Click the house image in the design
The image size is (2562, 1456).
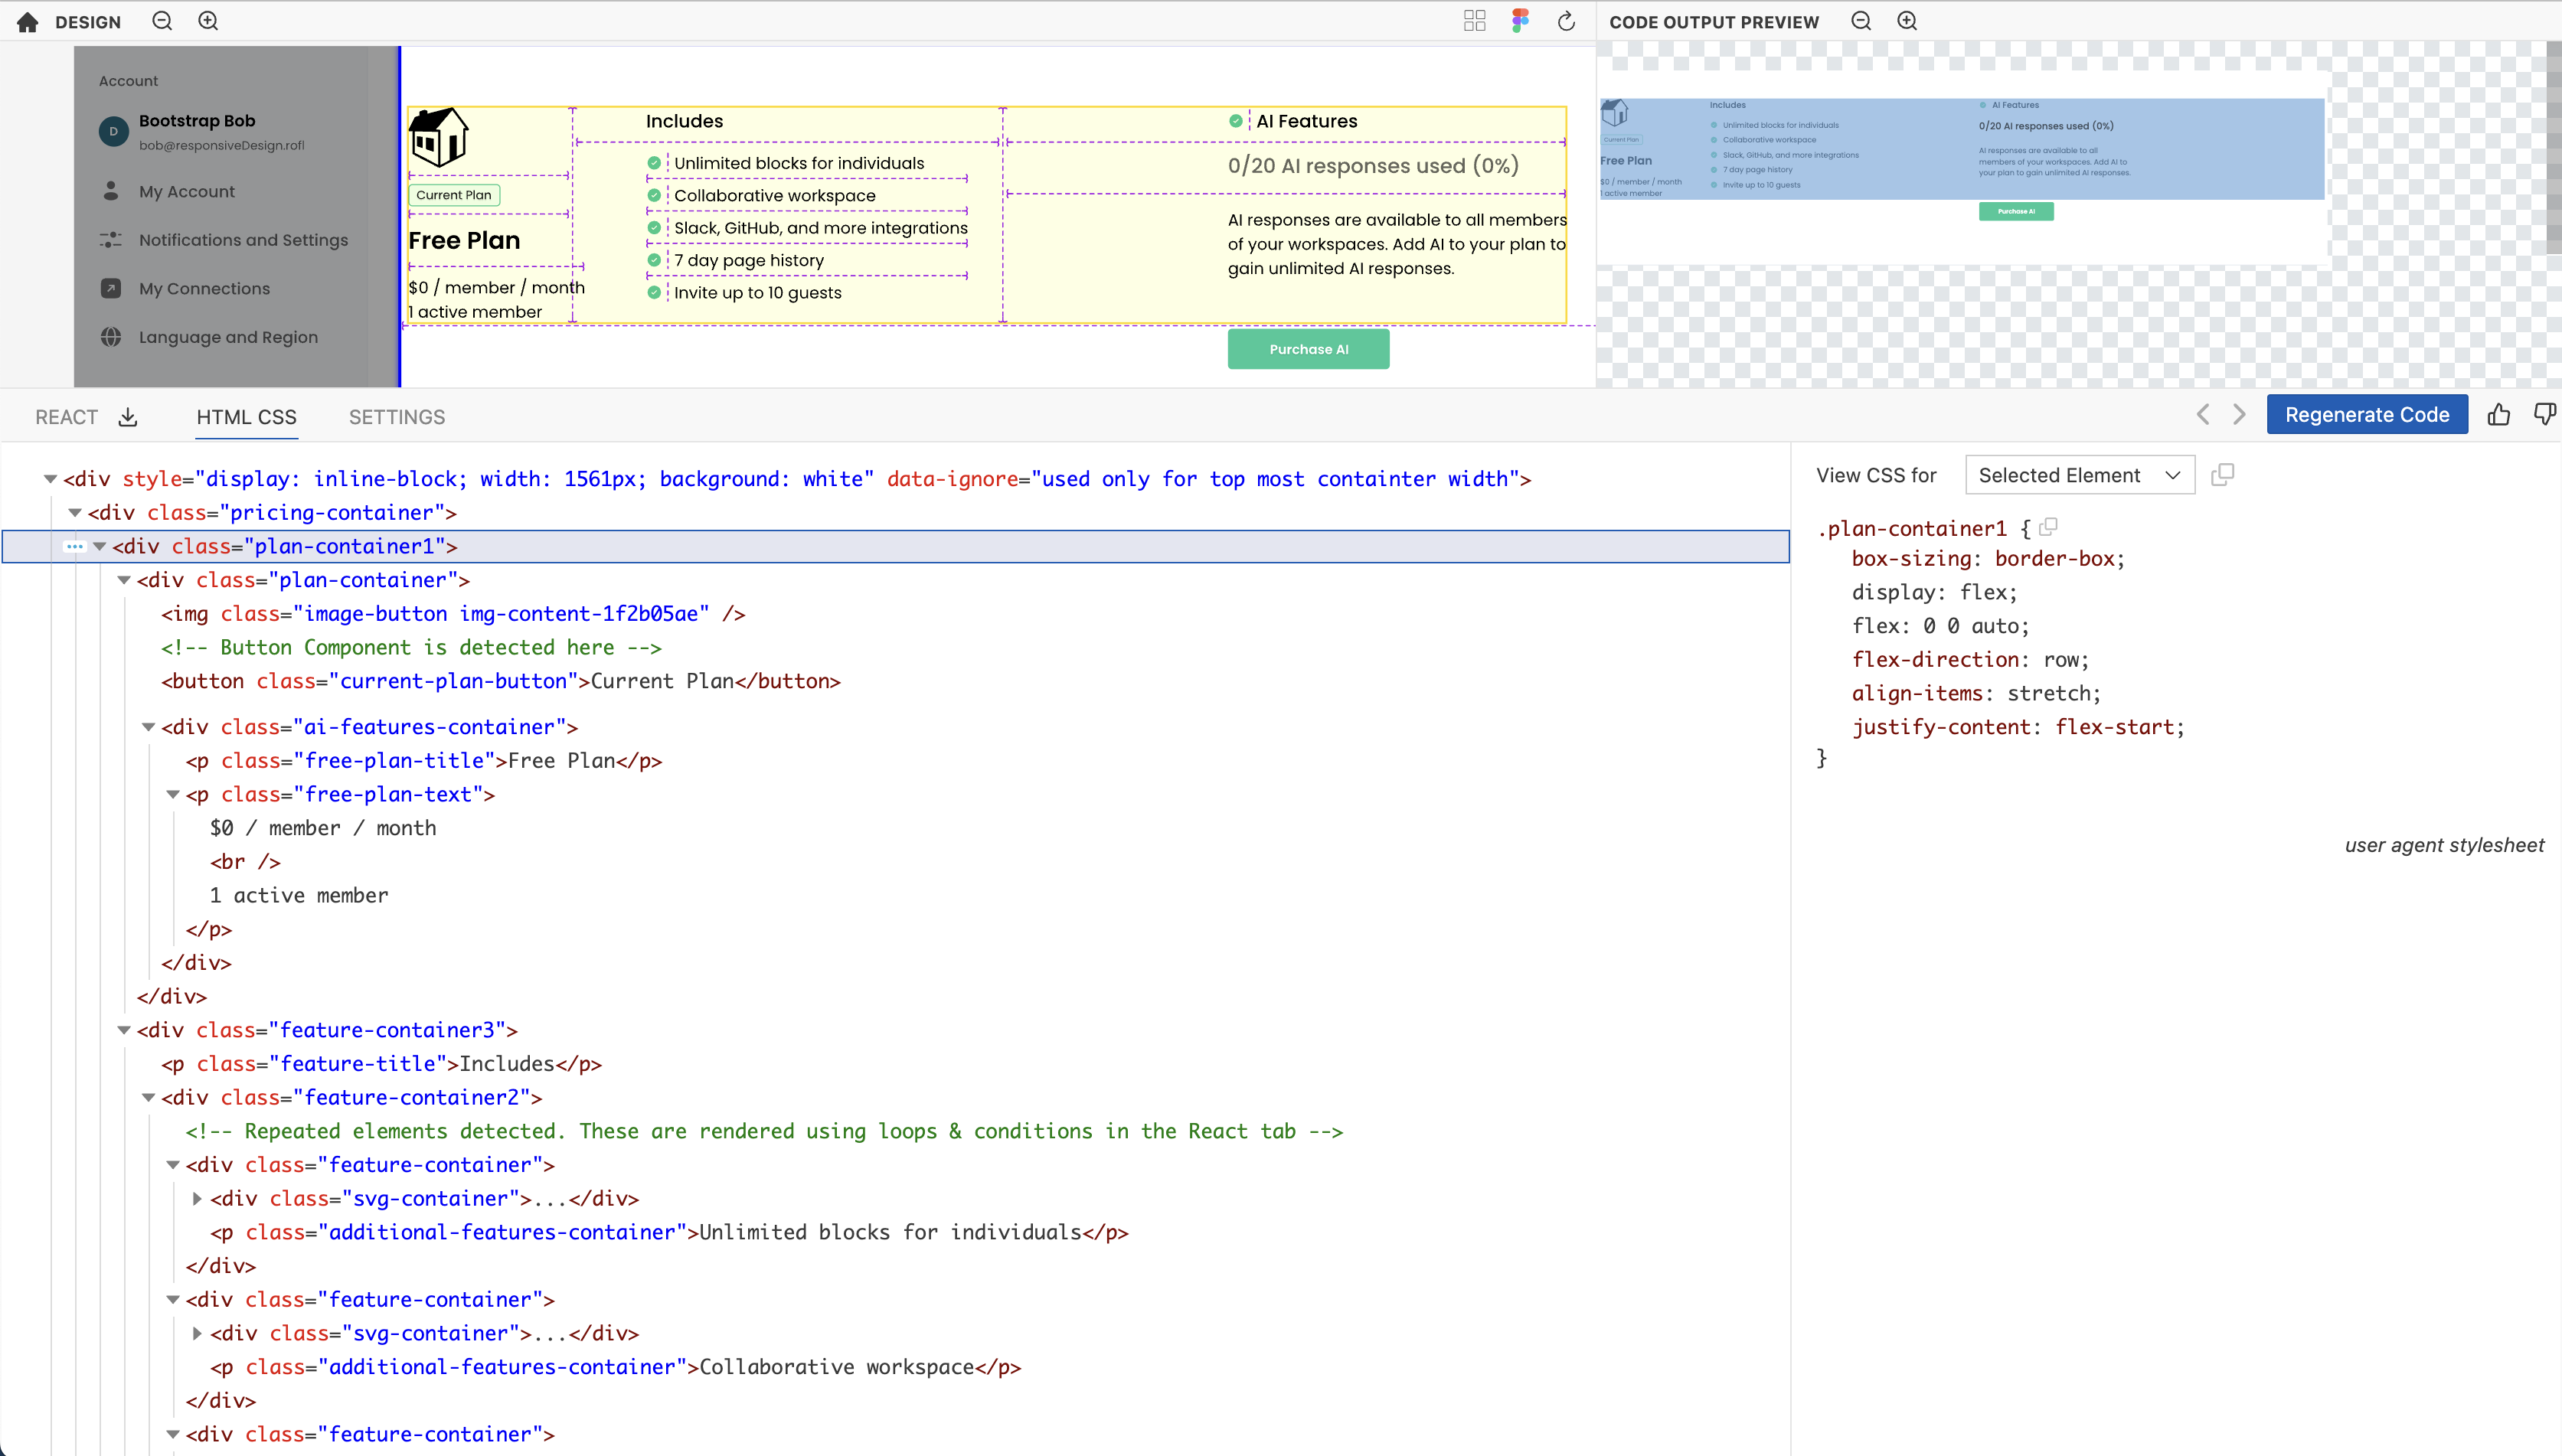(x=438, y=137)
